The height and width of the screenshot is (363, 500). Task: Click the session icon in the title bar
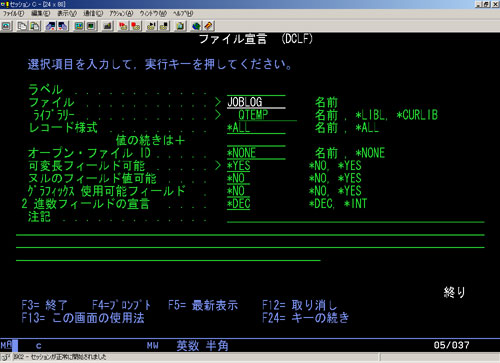5,4
